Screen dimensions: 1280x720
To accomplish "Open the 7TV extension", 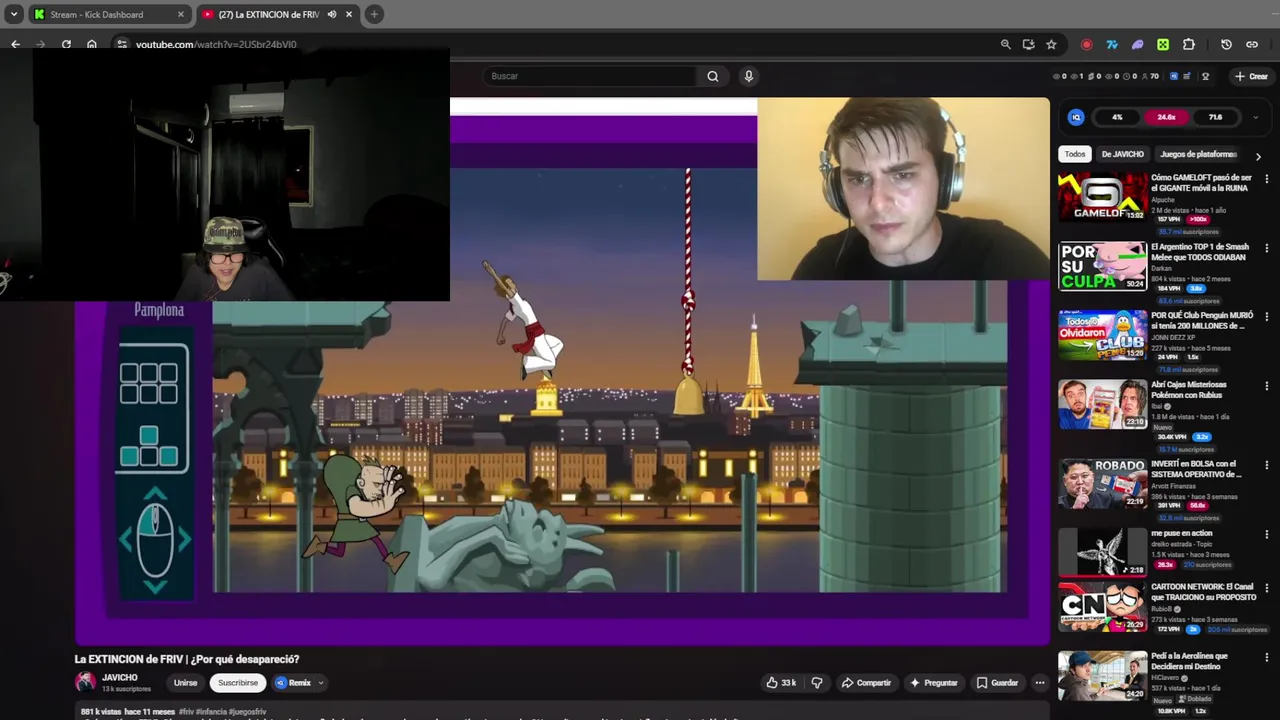I will [x=1111, y=44].
